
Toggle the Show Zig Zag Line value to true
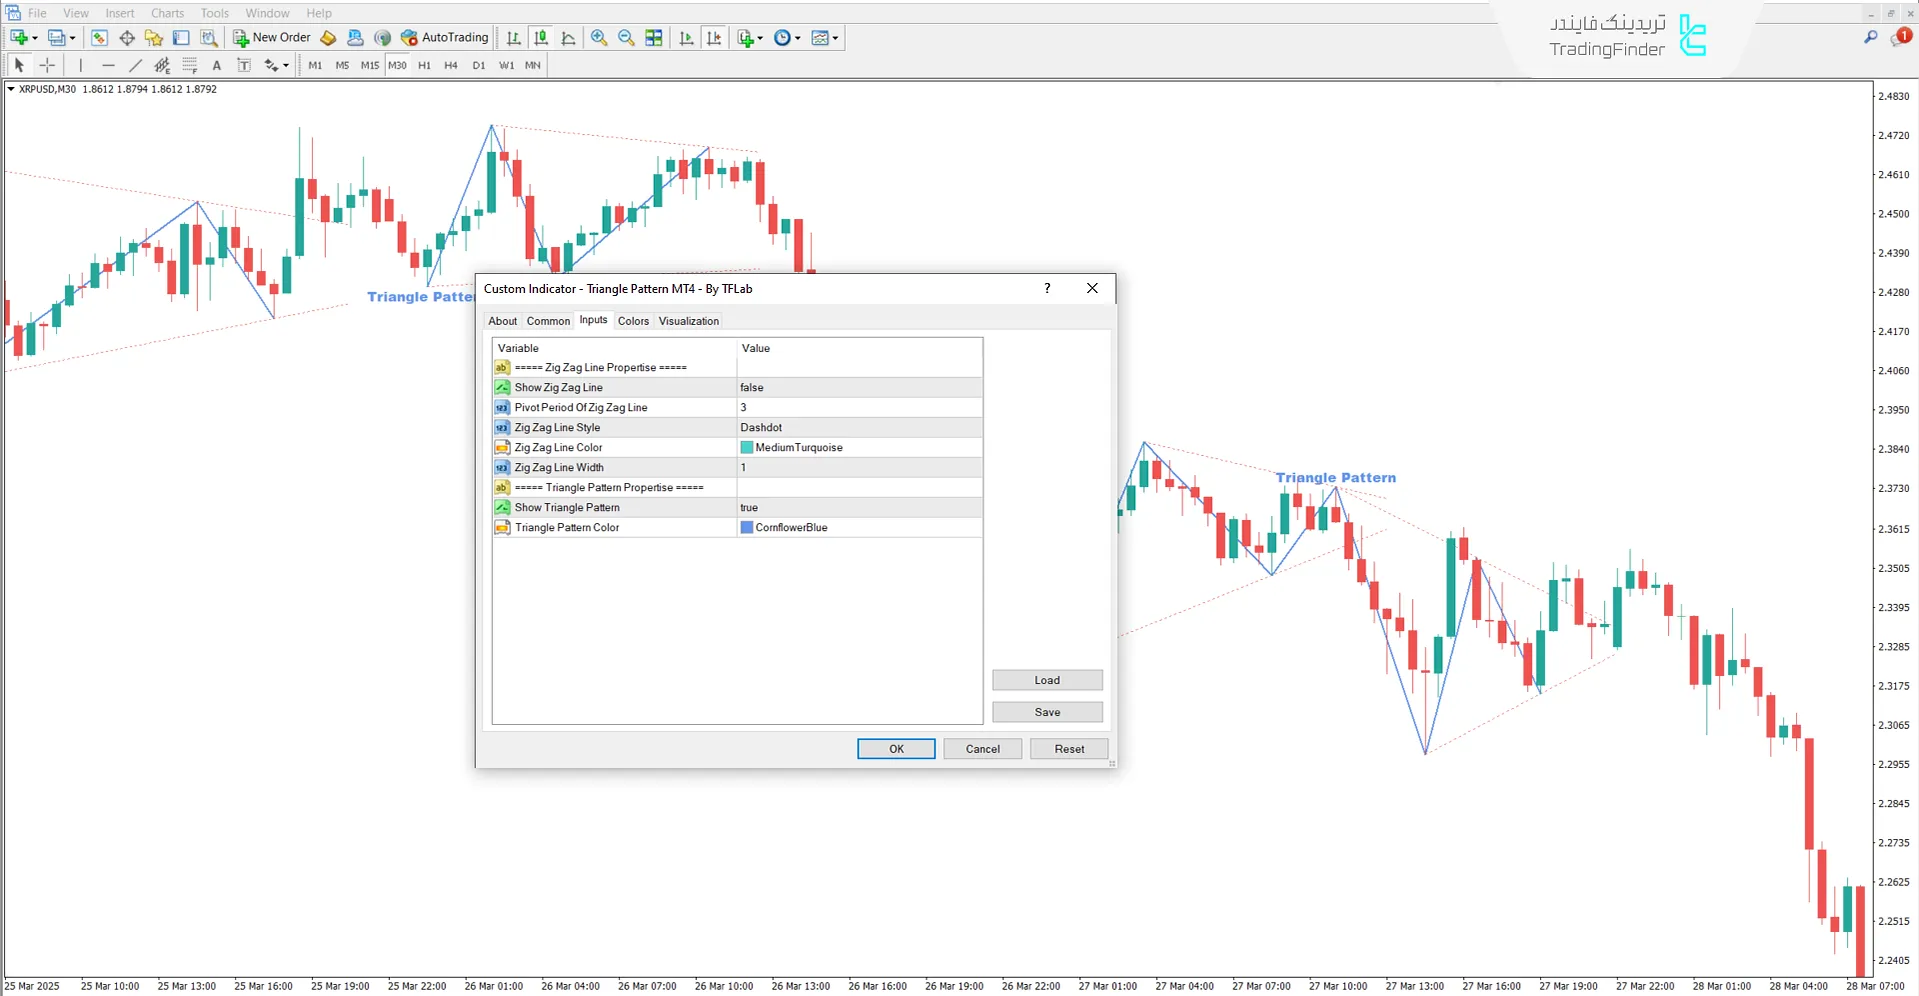(x=858, y=387)
